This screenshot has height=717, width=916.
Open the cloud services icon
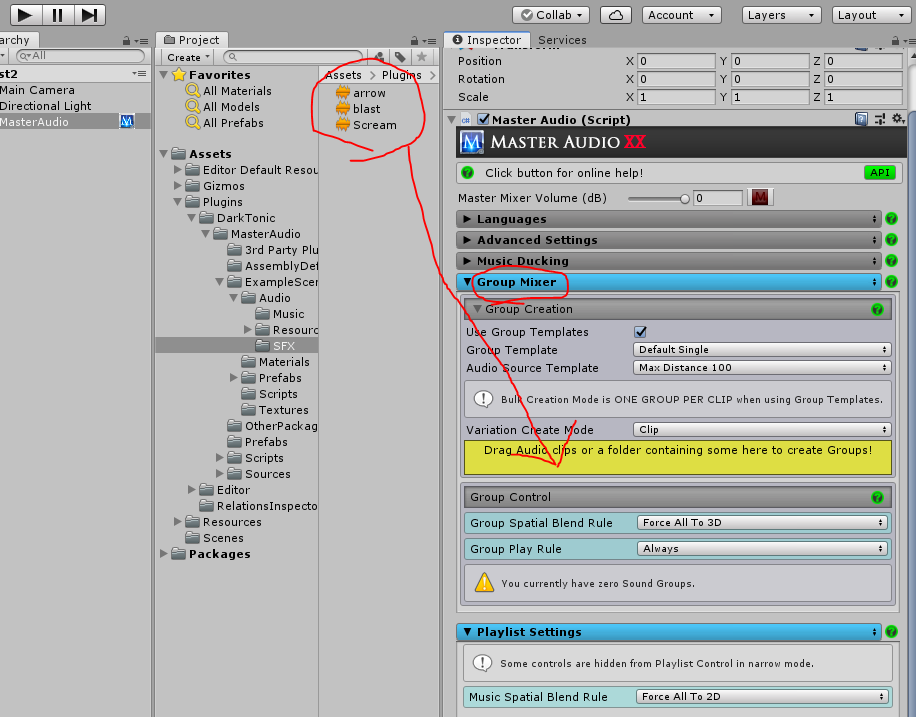618,15
